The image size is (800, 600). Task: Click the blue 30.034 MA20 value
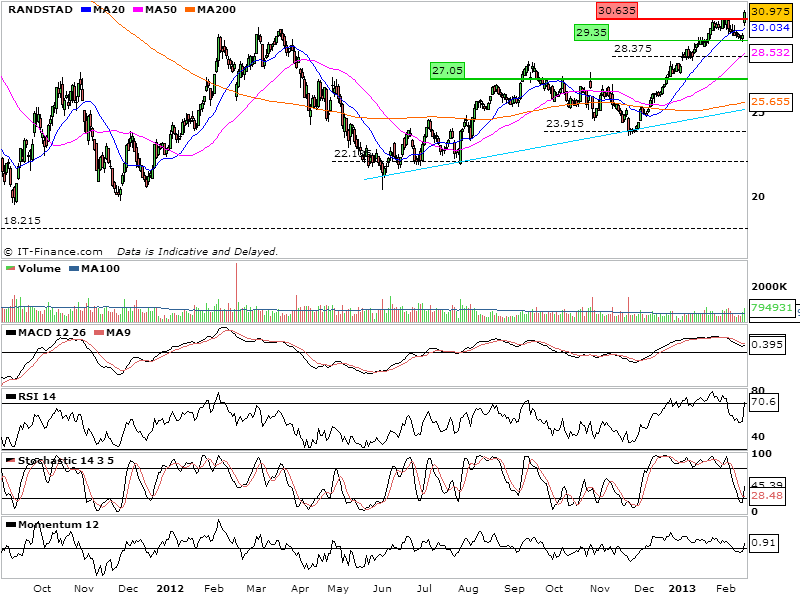[770, 28]
